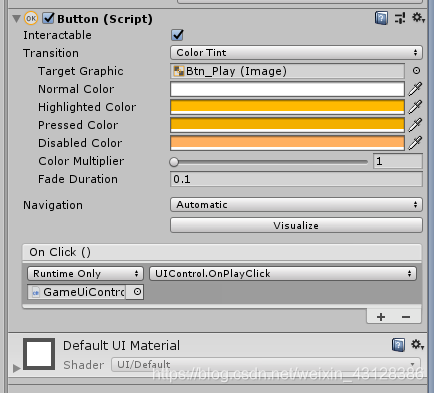The height and width of the screenshot is (393, 434).
Task: Collapse the Button (Script) component foldout
Action: (16, 19)
